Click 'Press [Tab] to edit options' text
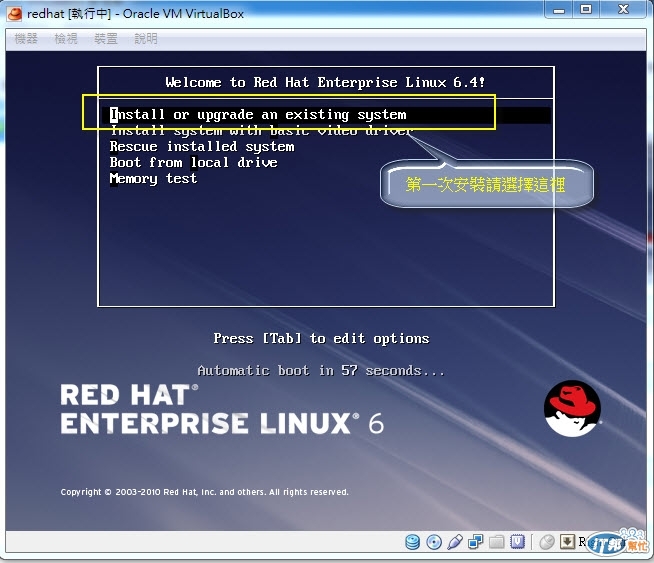This screenshot has height=563, width=654. point(321,338)
